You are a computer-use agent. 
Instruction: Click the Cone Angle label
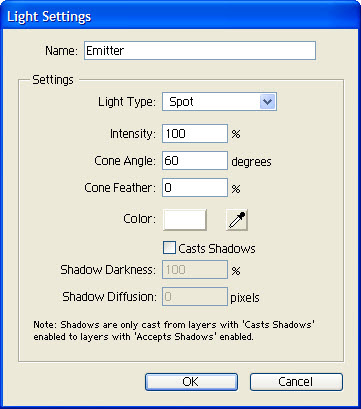125,161
